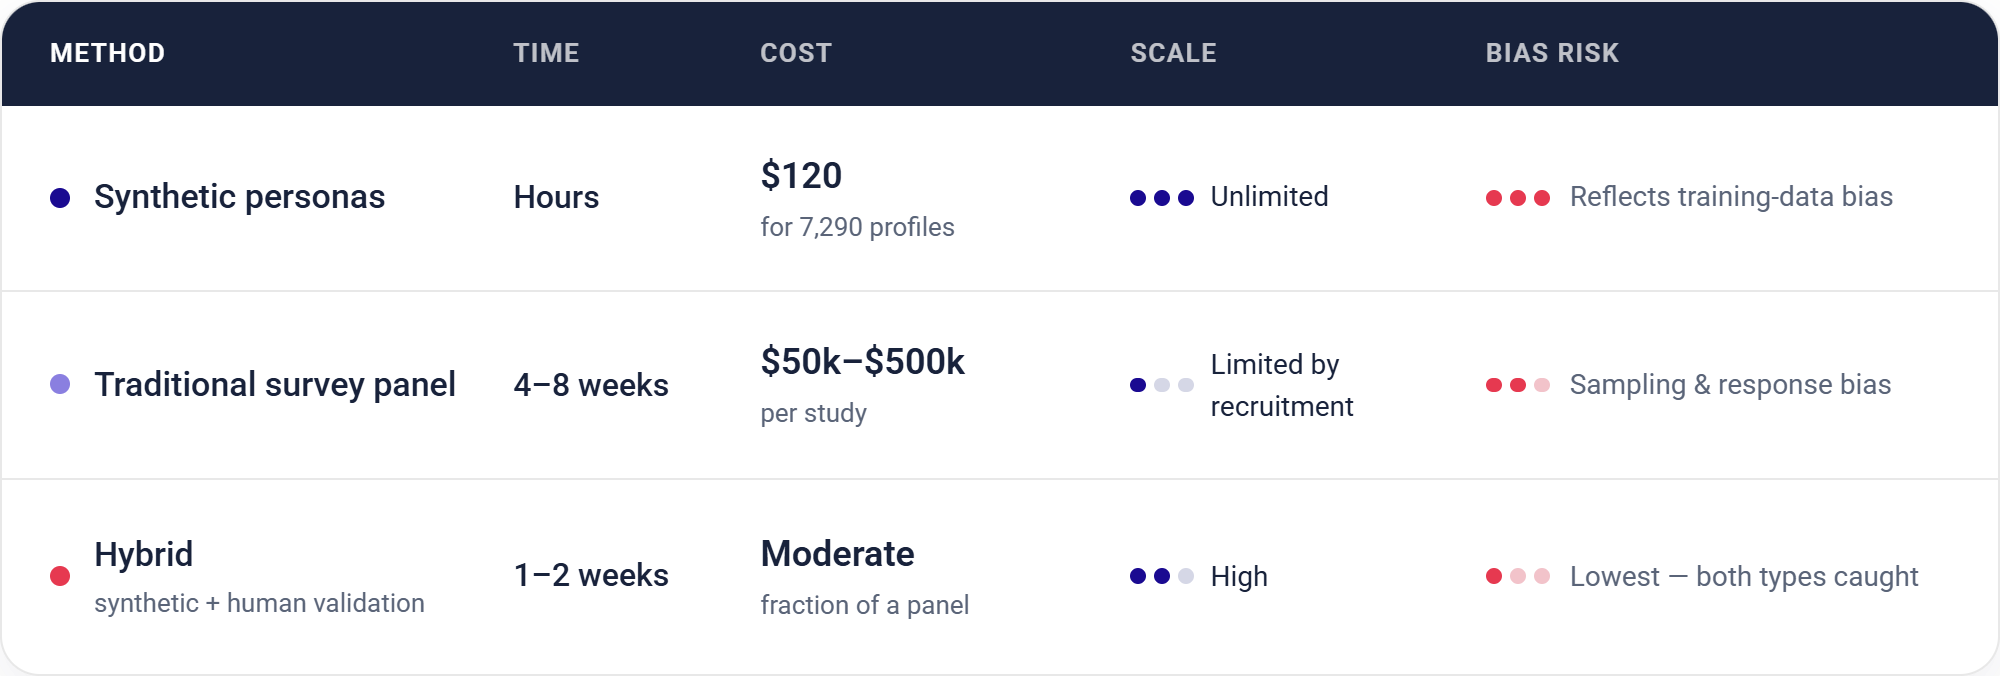Viewport: 2000px width, 676px height.
Task: Click the bias dots for Sampling & response bias
Action: point(1518,385)
